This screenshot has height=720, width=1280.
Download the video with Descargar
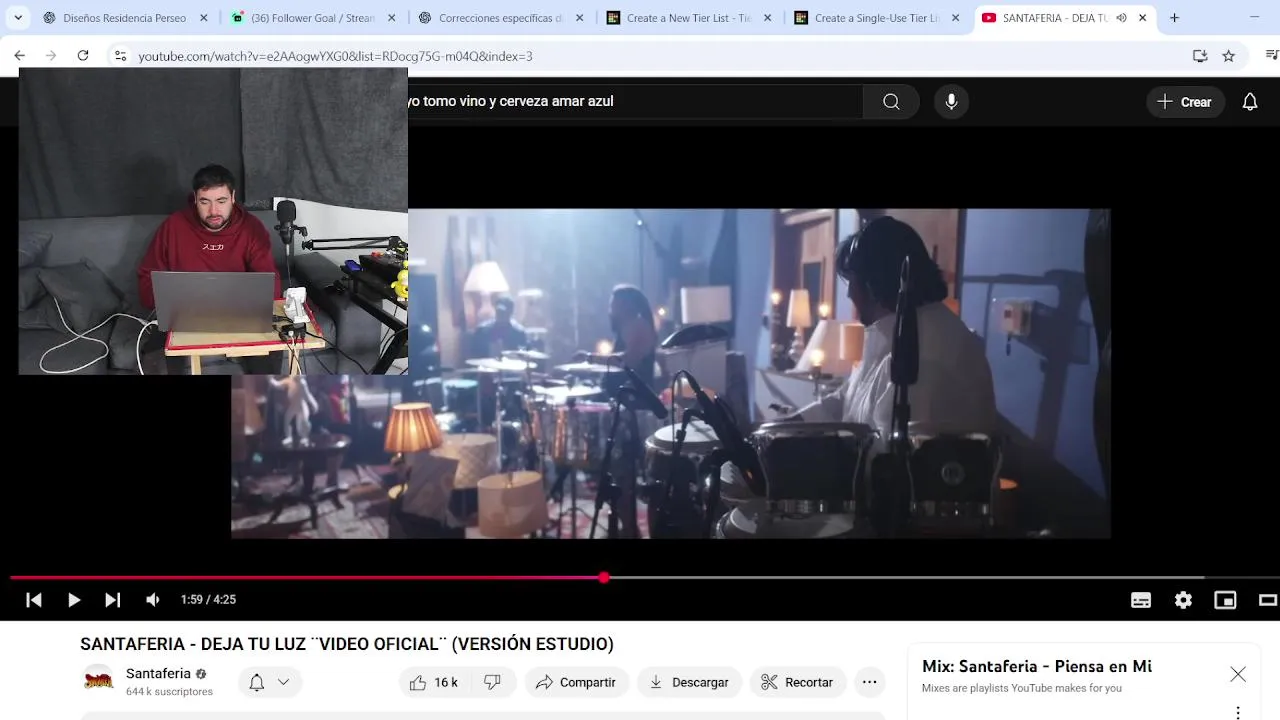[x=689, y=682]
